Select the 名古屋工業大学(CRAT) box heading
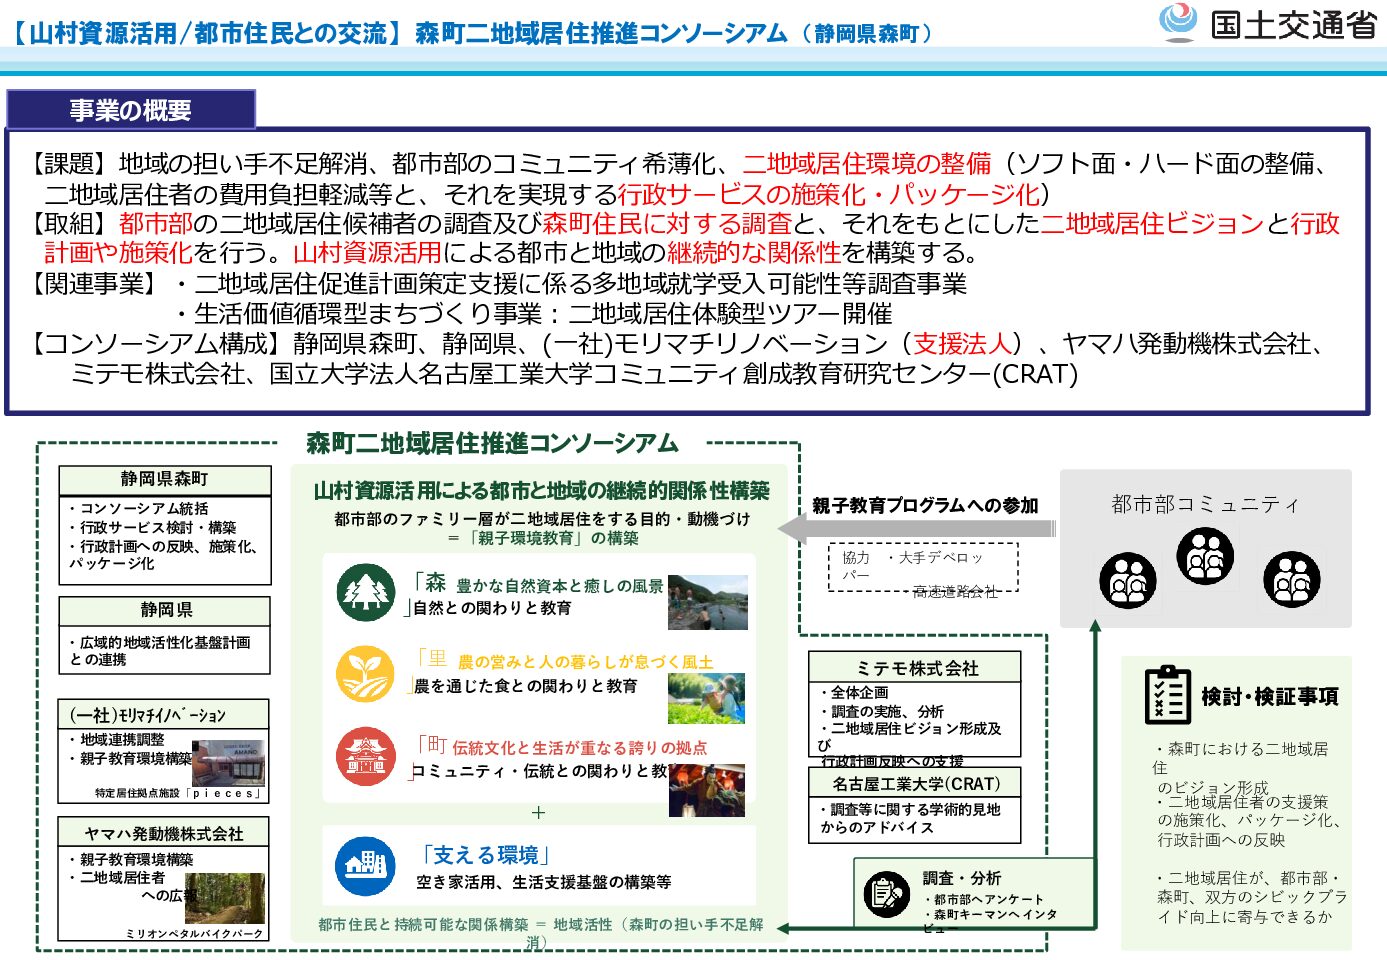This screenshot has height=960, width=1387. (915, 784)
